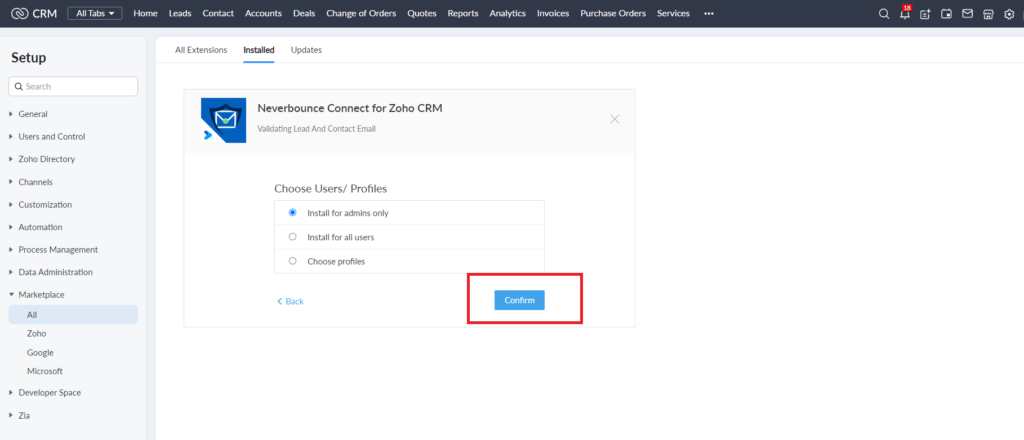Open the Leads module
The height and width of the screenshot is (440, 1024).
click(180, 13)
